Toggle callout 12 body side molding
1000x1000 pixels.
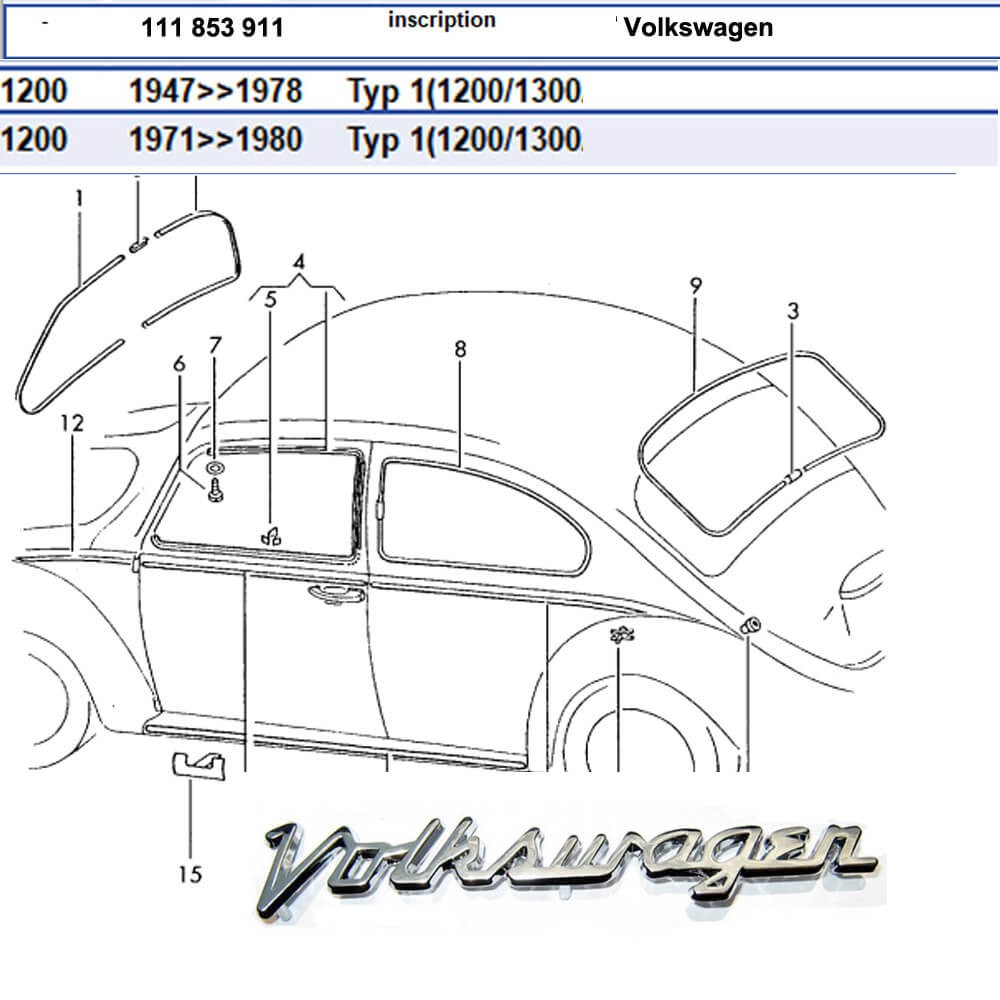pos(72,424)
